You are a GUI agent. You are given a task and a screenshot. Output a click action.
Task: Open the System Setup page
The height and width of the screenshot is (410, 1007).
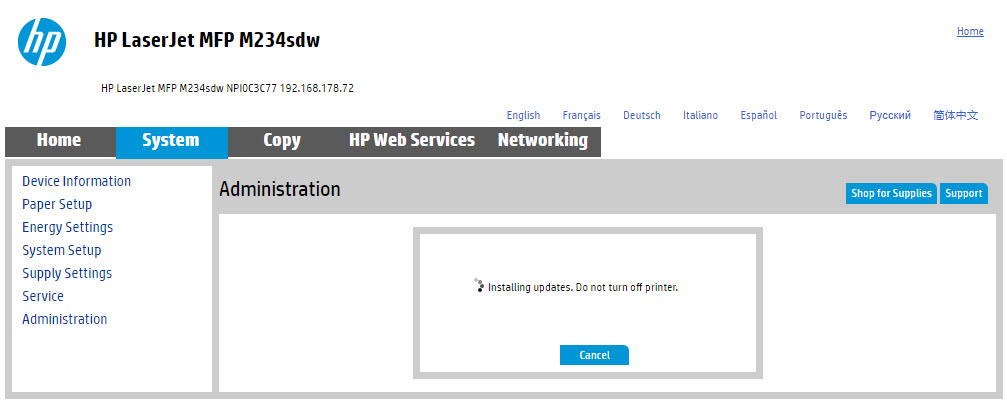(62, 251)
